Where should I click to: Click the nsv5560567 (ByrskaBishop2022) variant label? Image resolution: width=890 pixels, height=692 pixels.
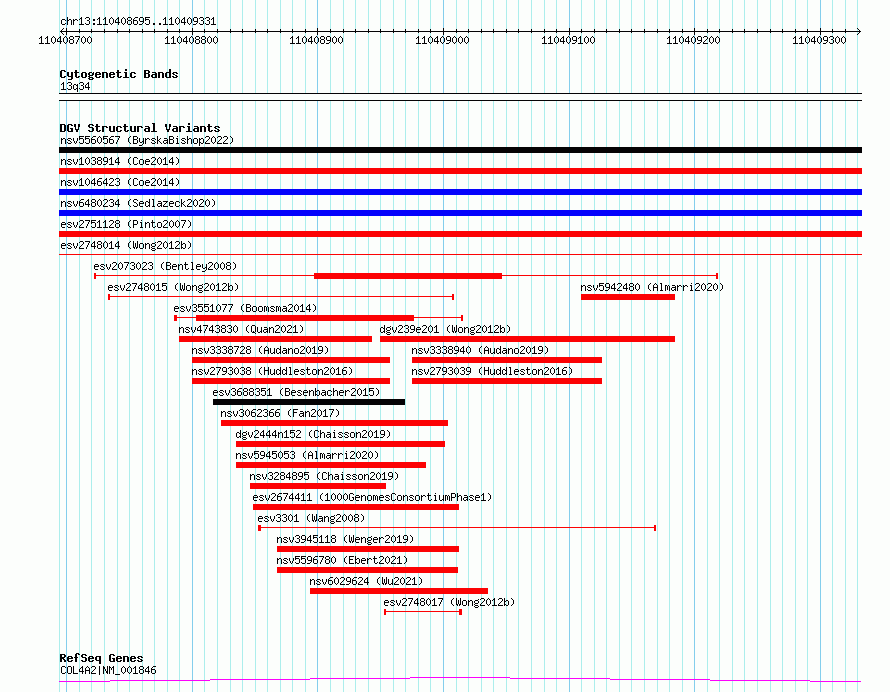pos(147,140)
